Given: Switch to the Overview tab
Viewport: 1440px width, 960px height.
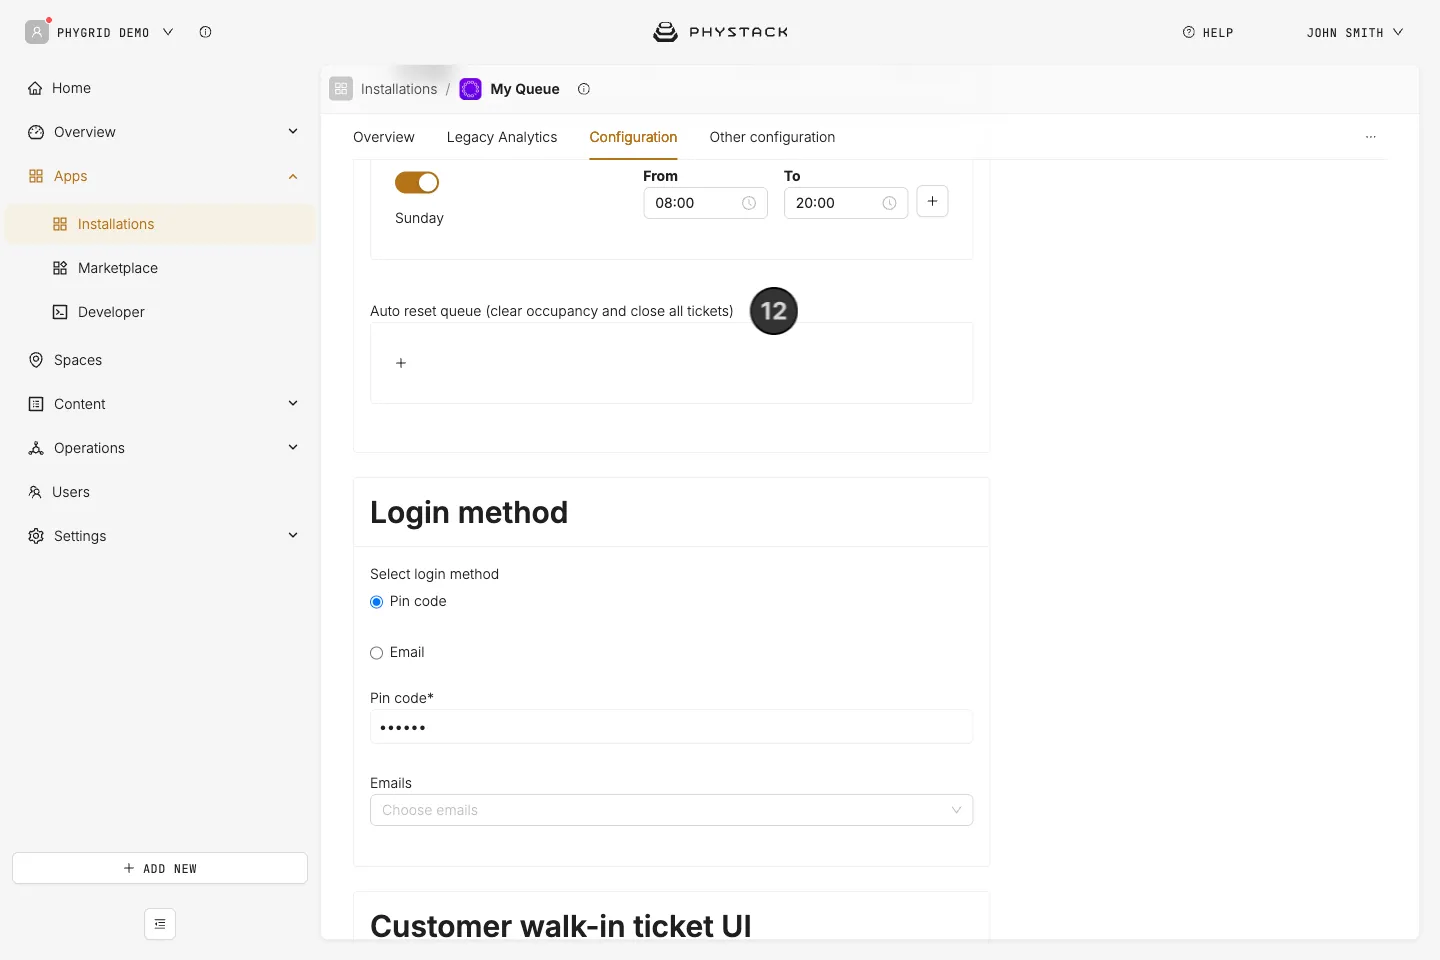Looking at the screenshot, I should coord(384,137).
